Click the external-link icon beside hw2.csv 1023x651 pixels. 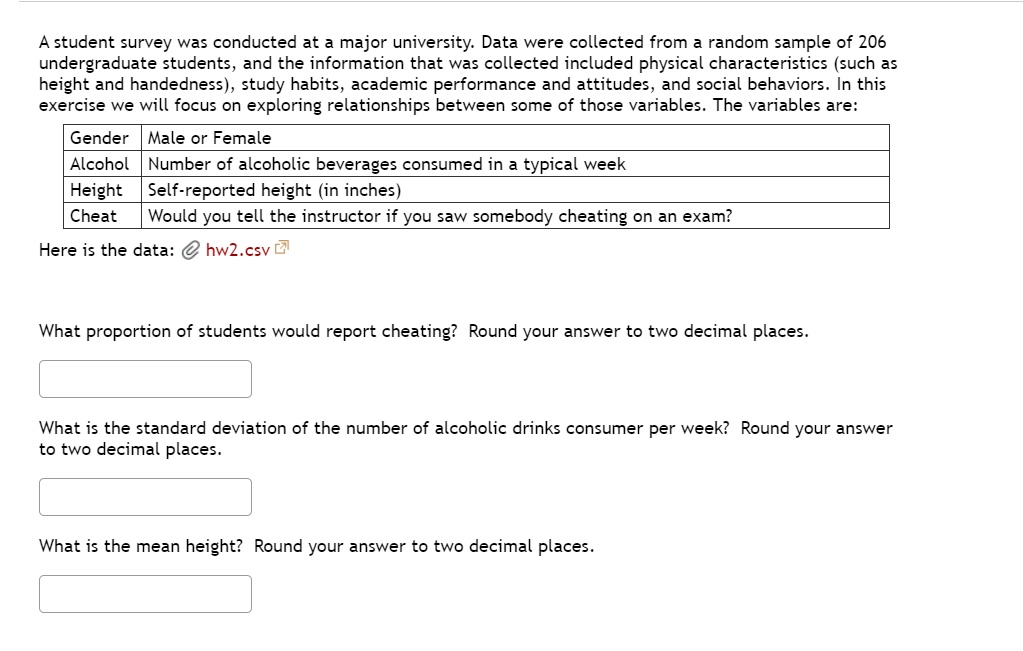(280, 246)
